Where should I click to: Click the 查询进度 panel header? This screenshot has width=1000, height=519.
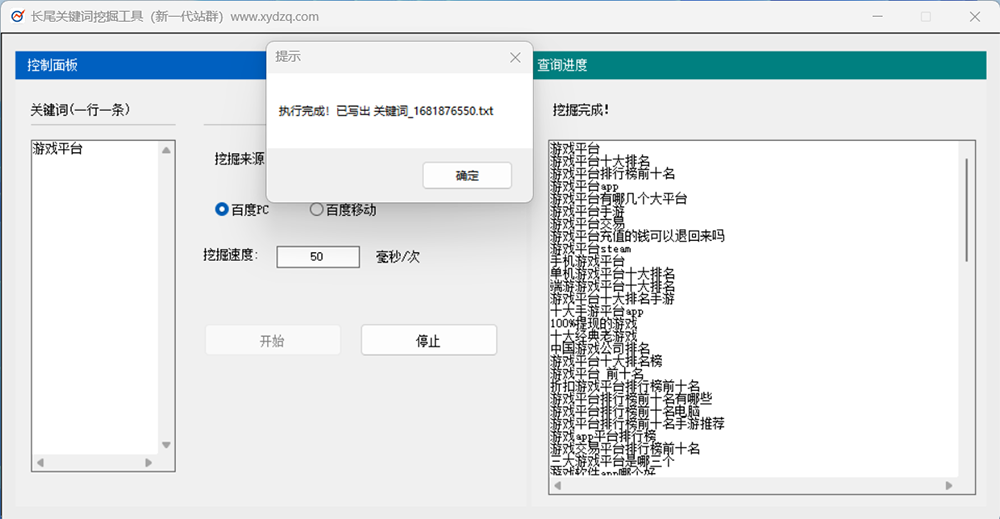(760, 65)
